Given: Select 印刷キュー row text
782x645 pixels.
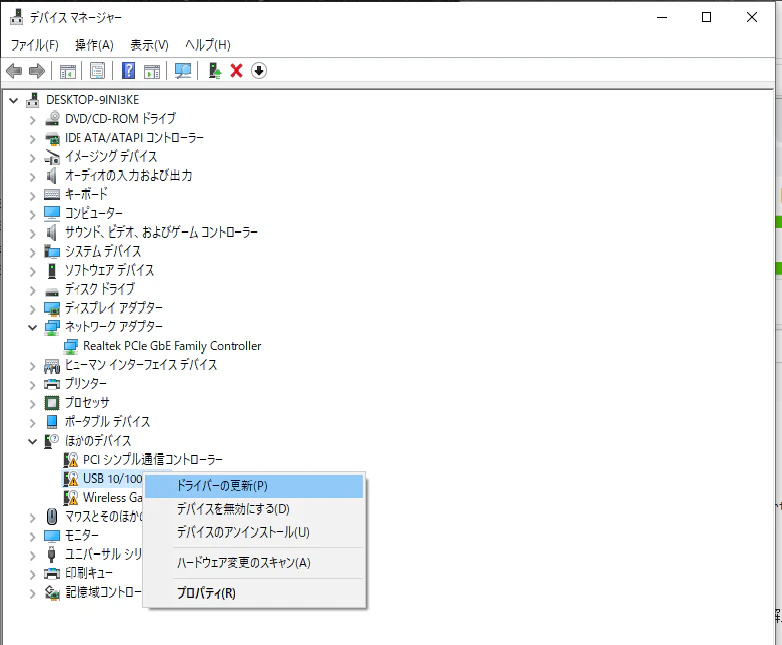Looking at the screenshot, I should tap(89, 573).
